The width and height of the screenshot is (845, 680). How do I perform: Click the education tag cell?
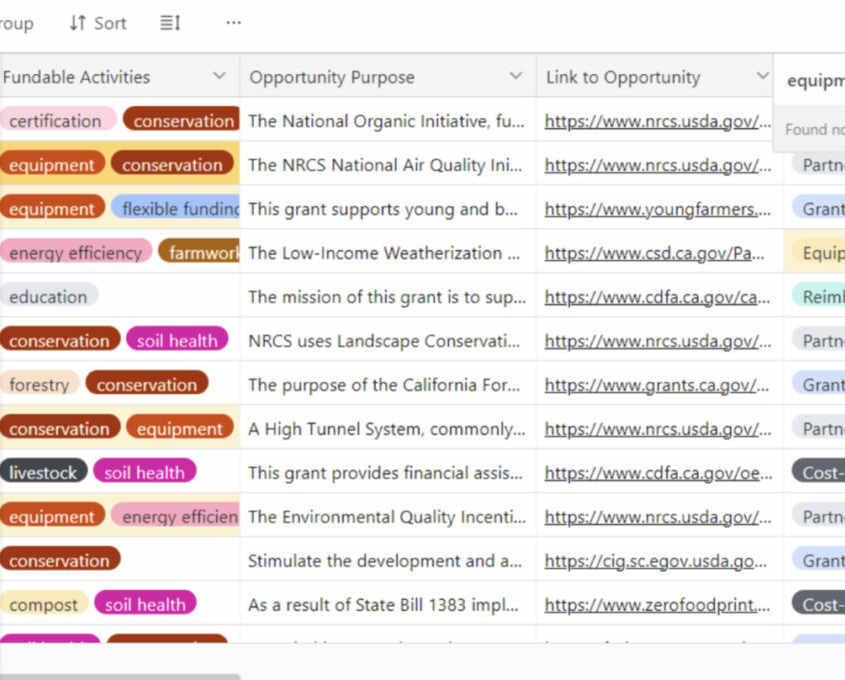(x=48, y=297)
